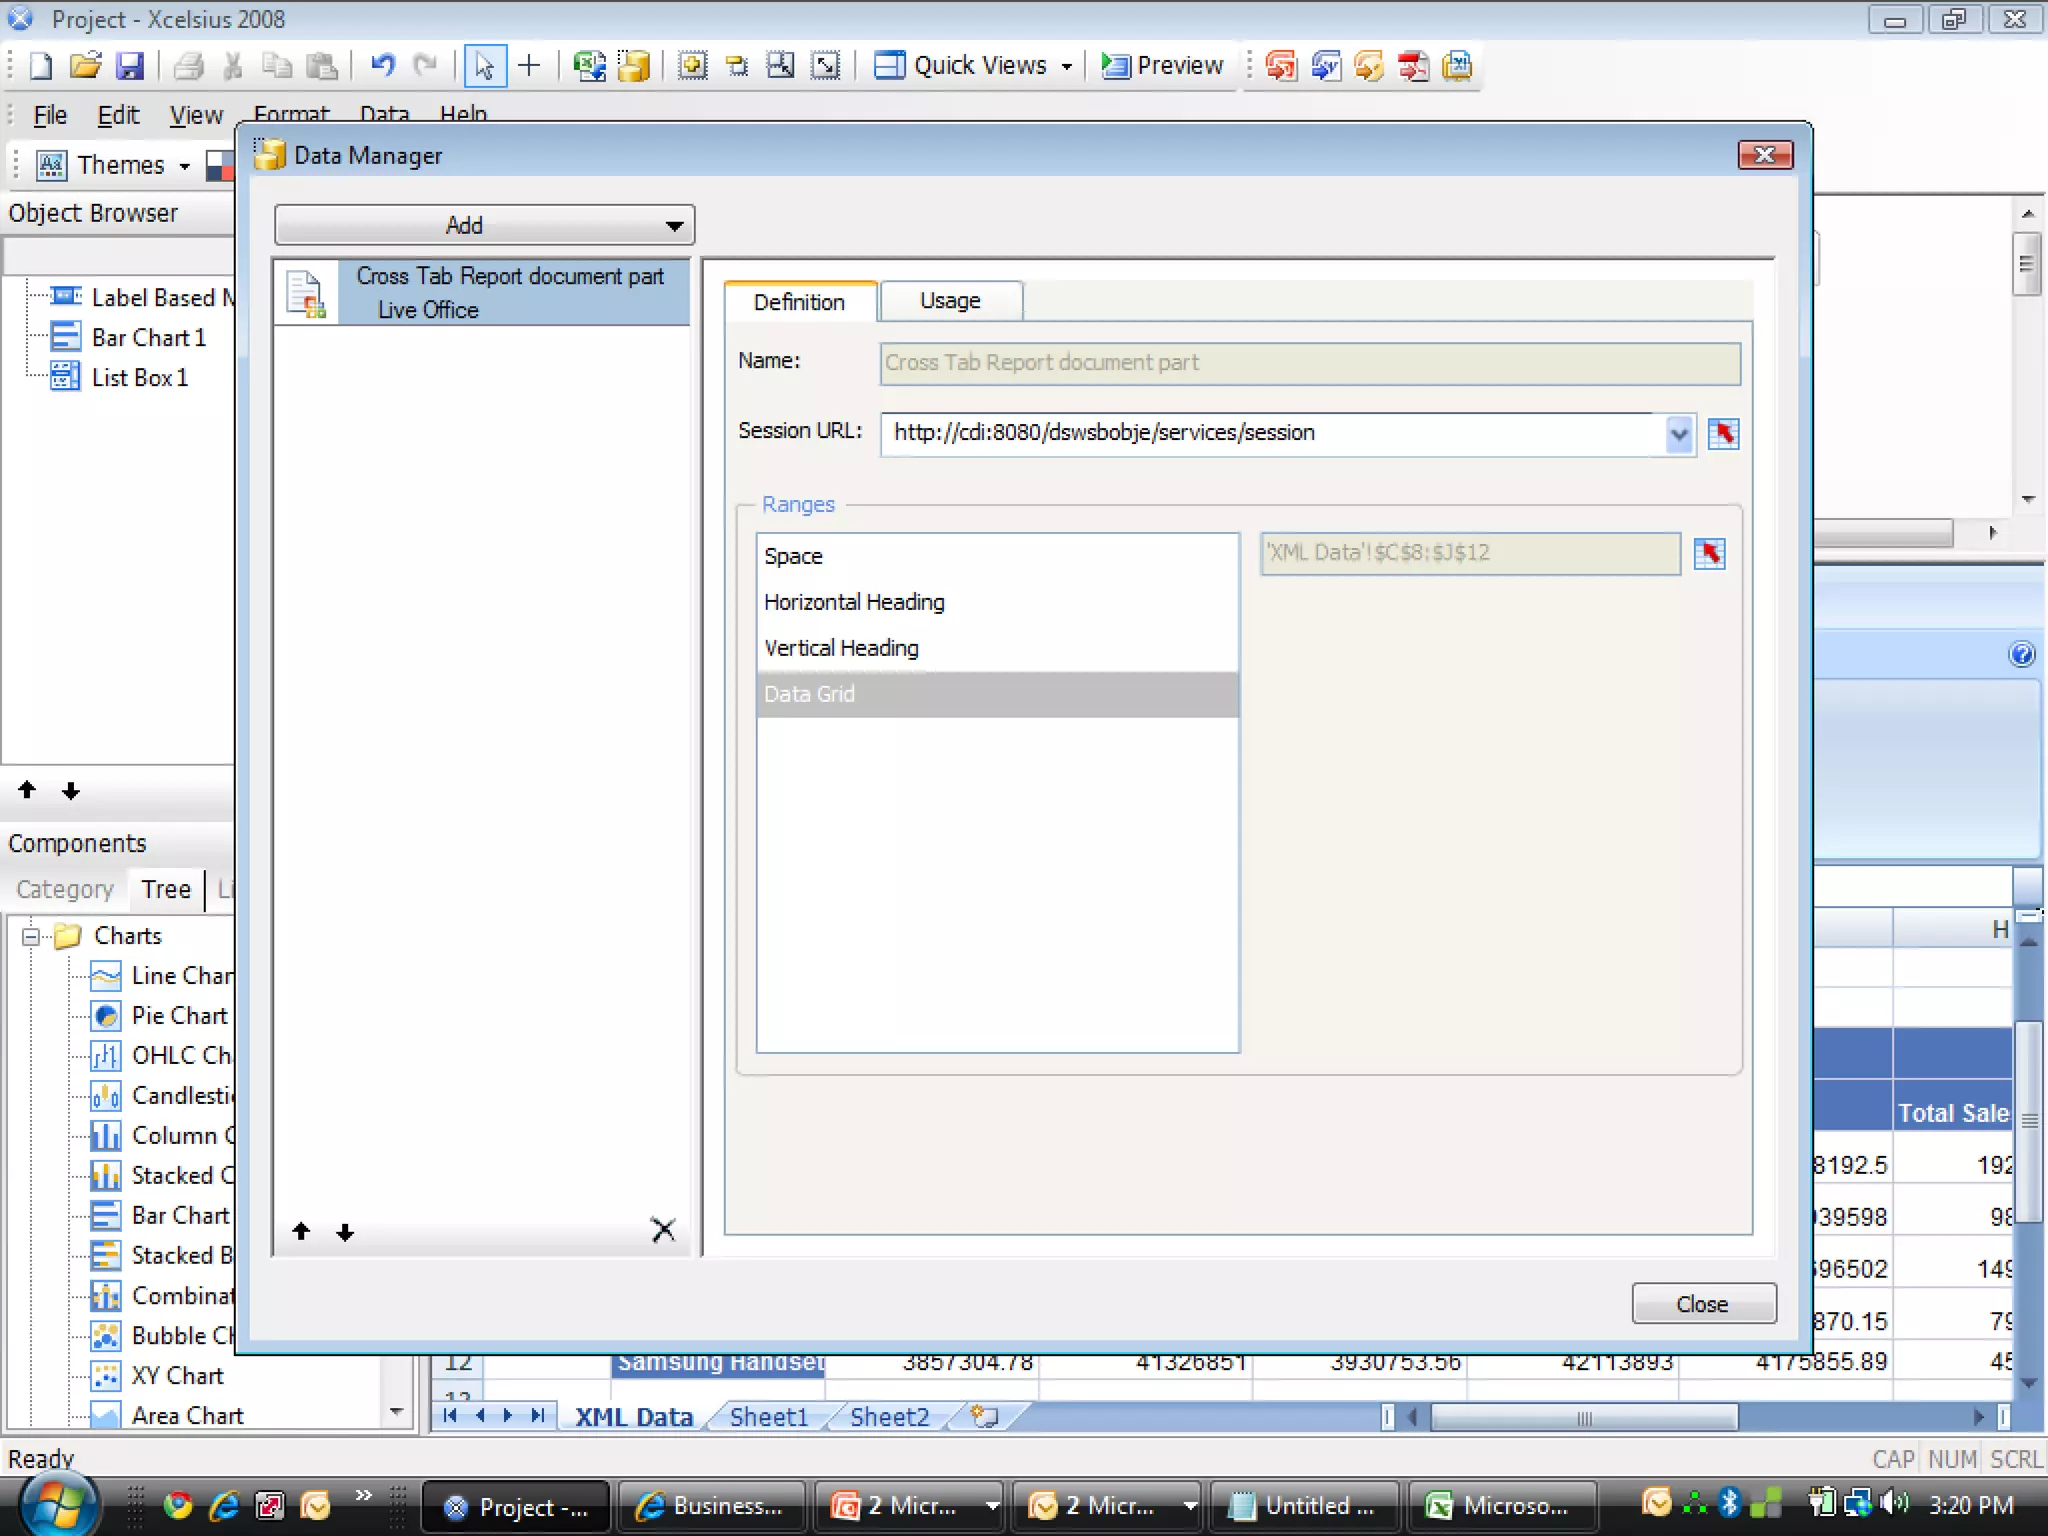Select the Data Grid range item
The height and width of the screenshot is (1536, 2048).
coord(998,694)
